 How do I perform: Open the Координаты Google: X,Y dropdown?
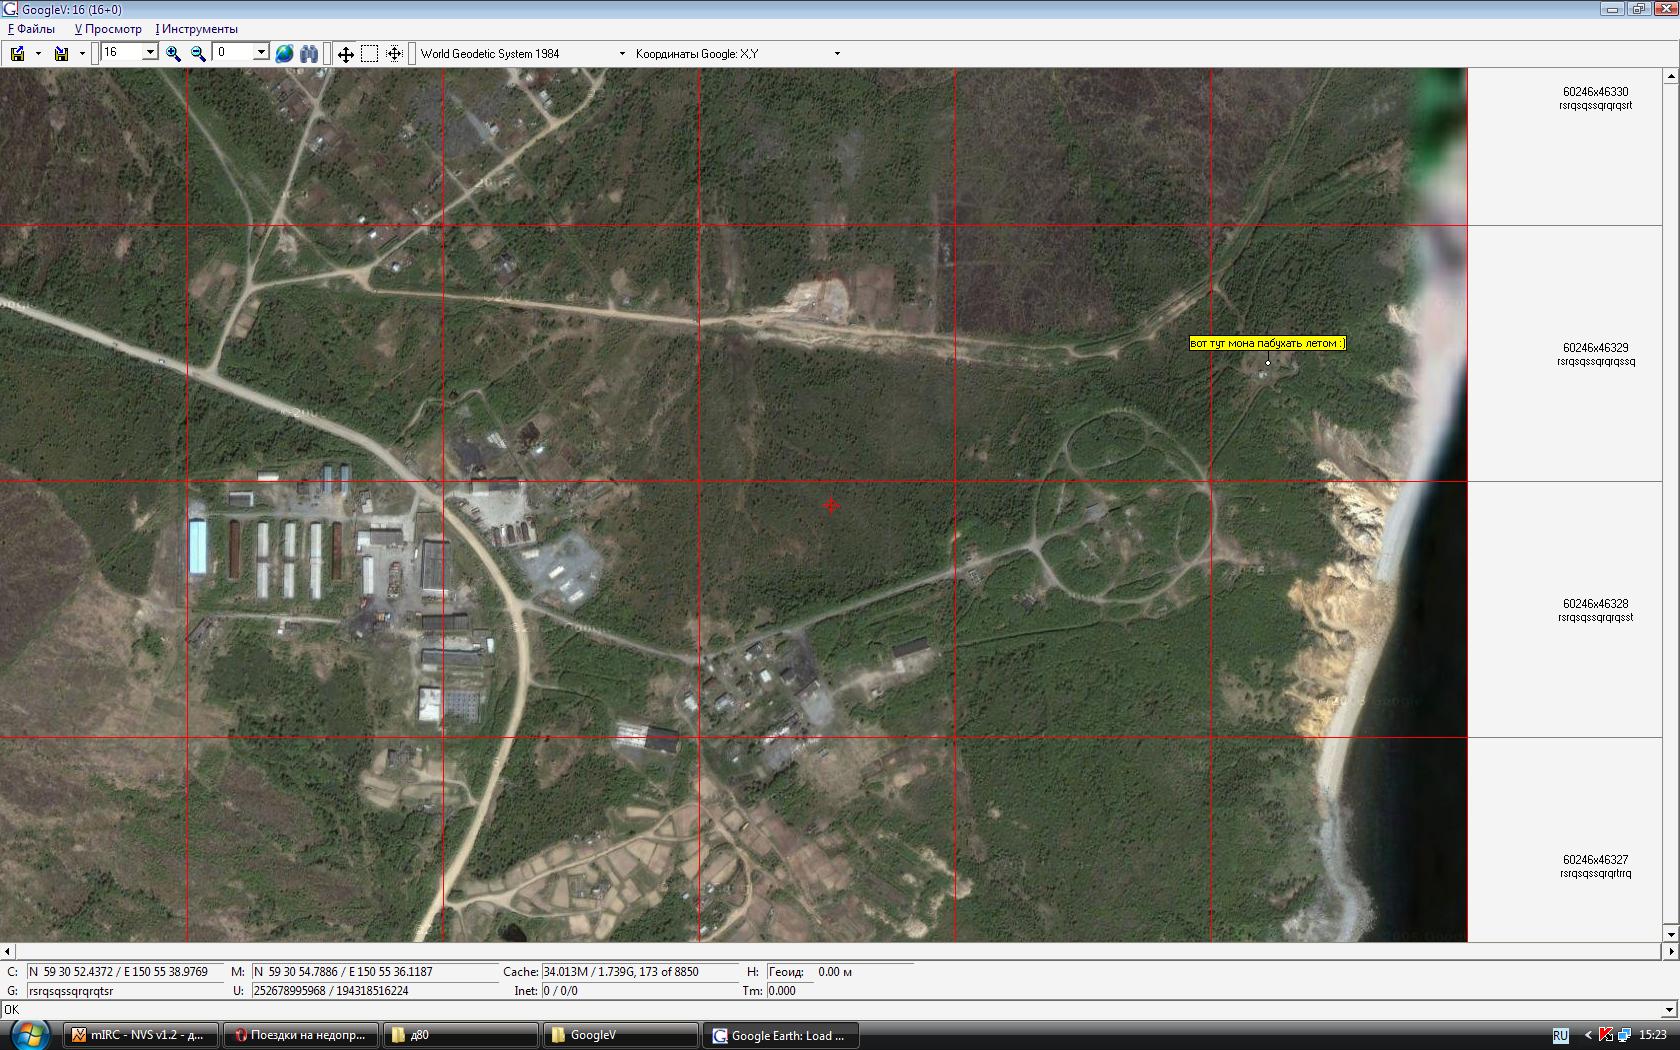(x=837, y=54)
